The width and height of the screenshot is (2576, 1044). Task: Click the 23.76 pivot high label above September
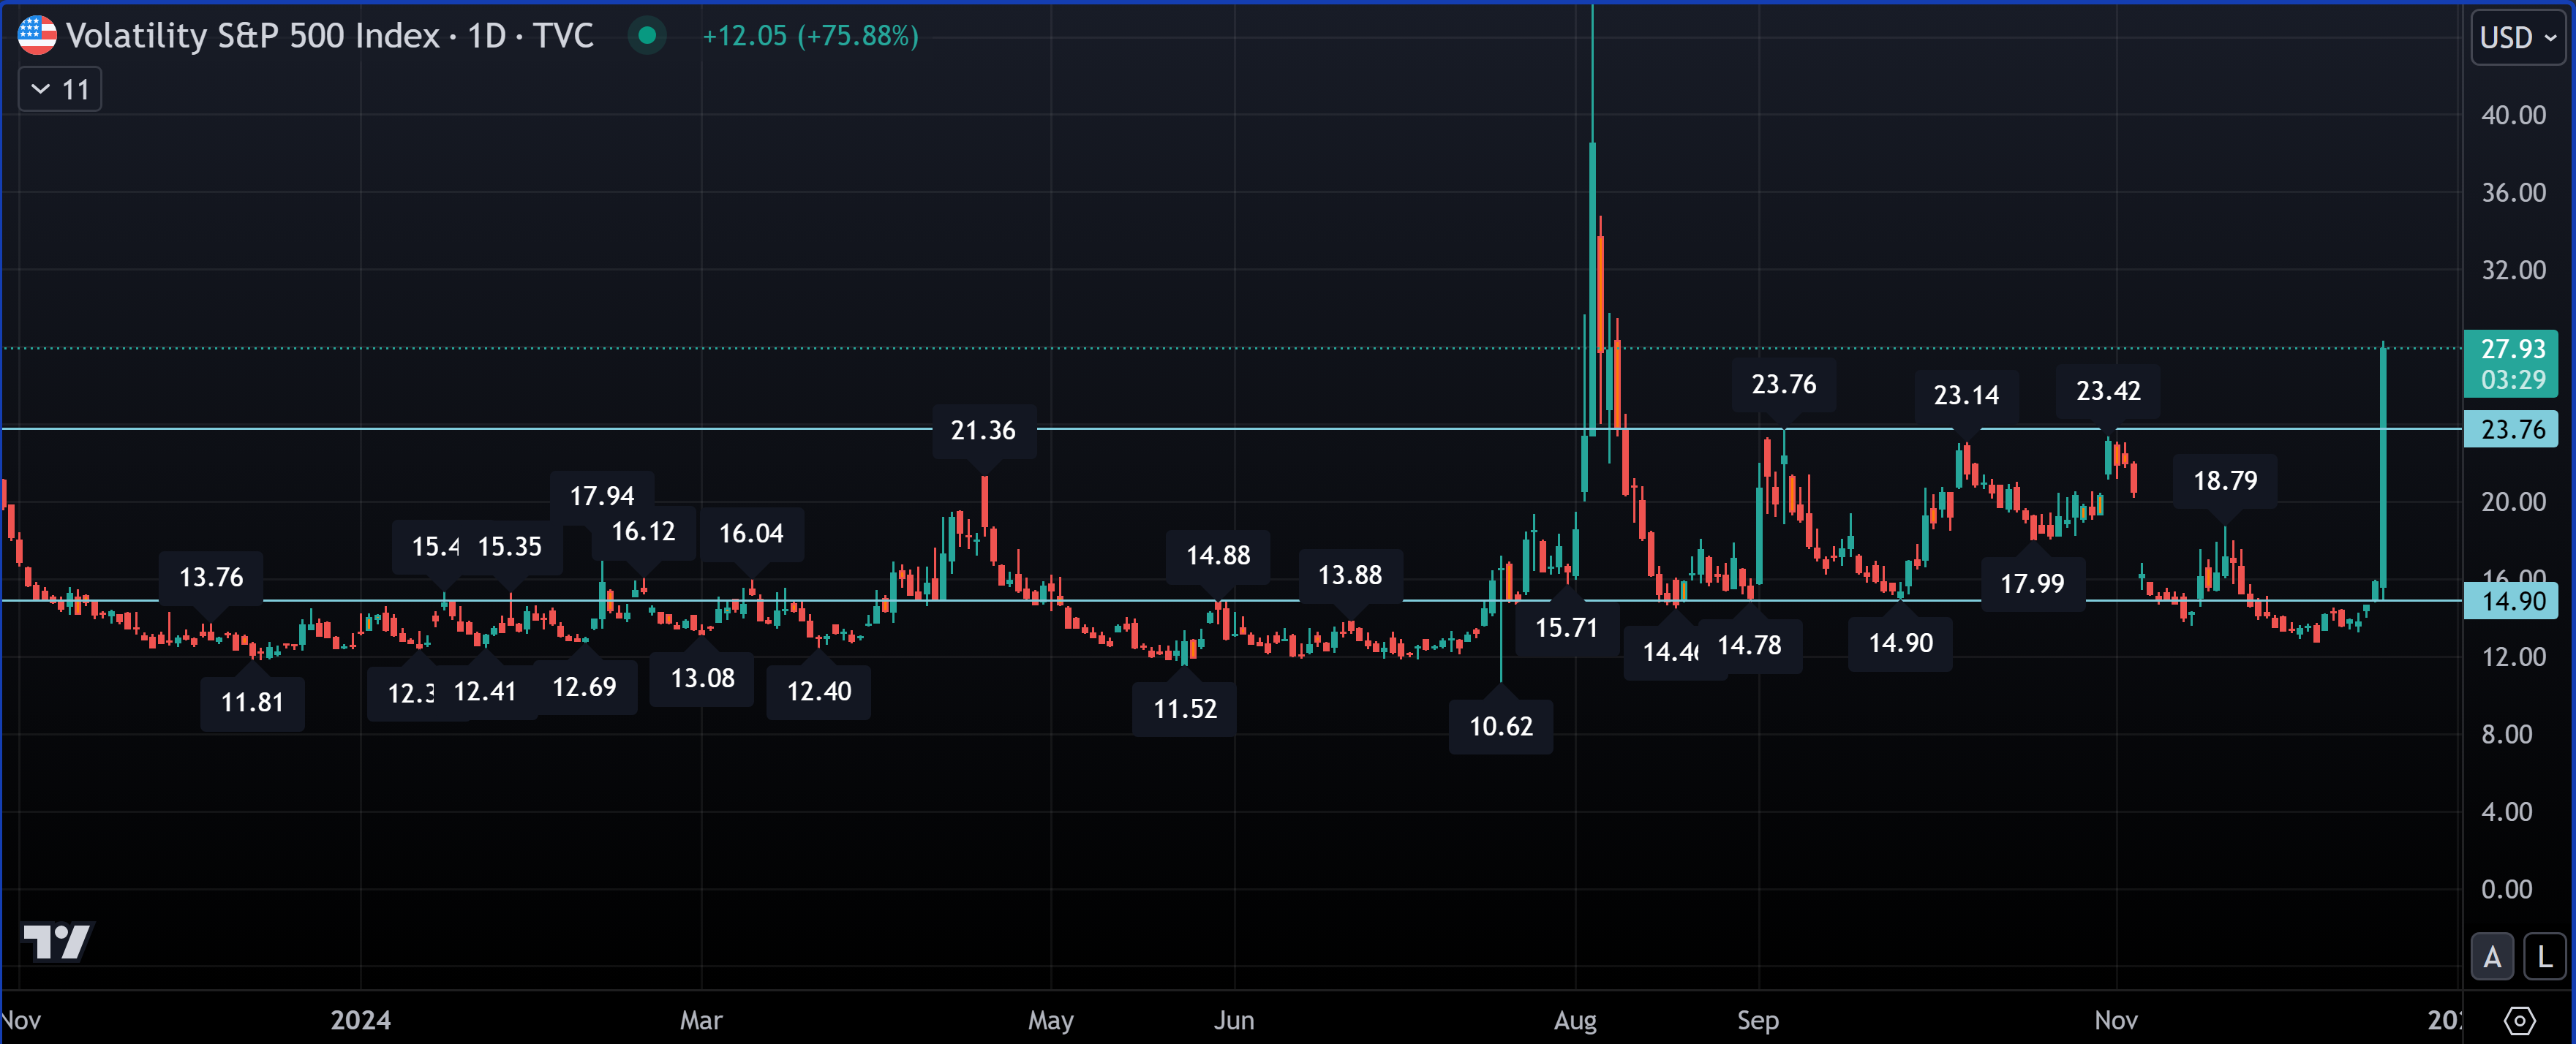point(1784,385)
